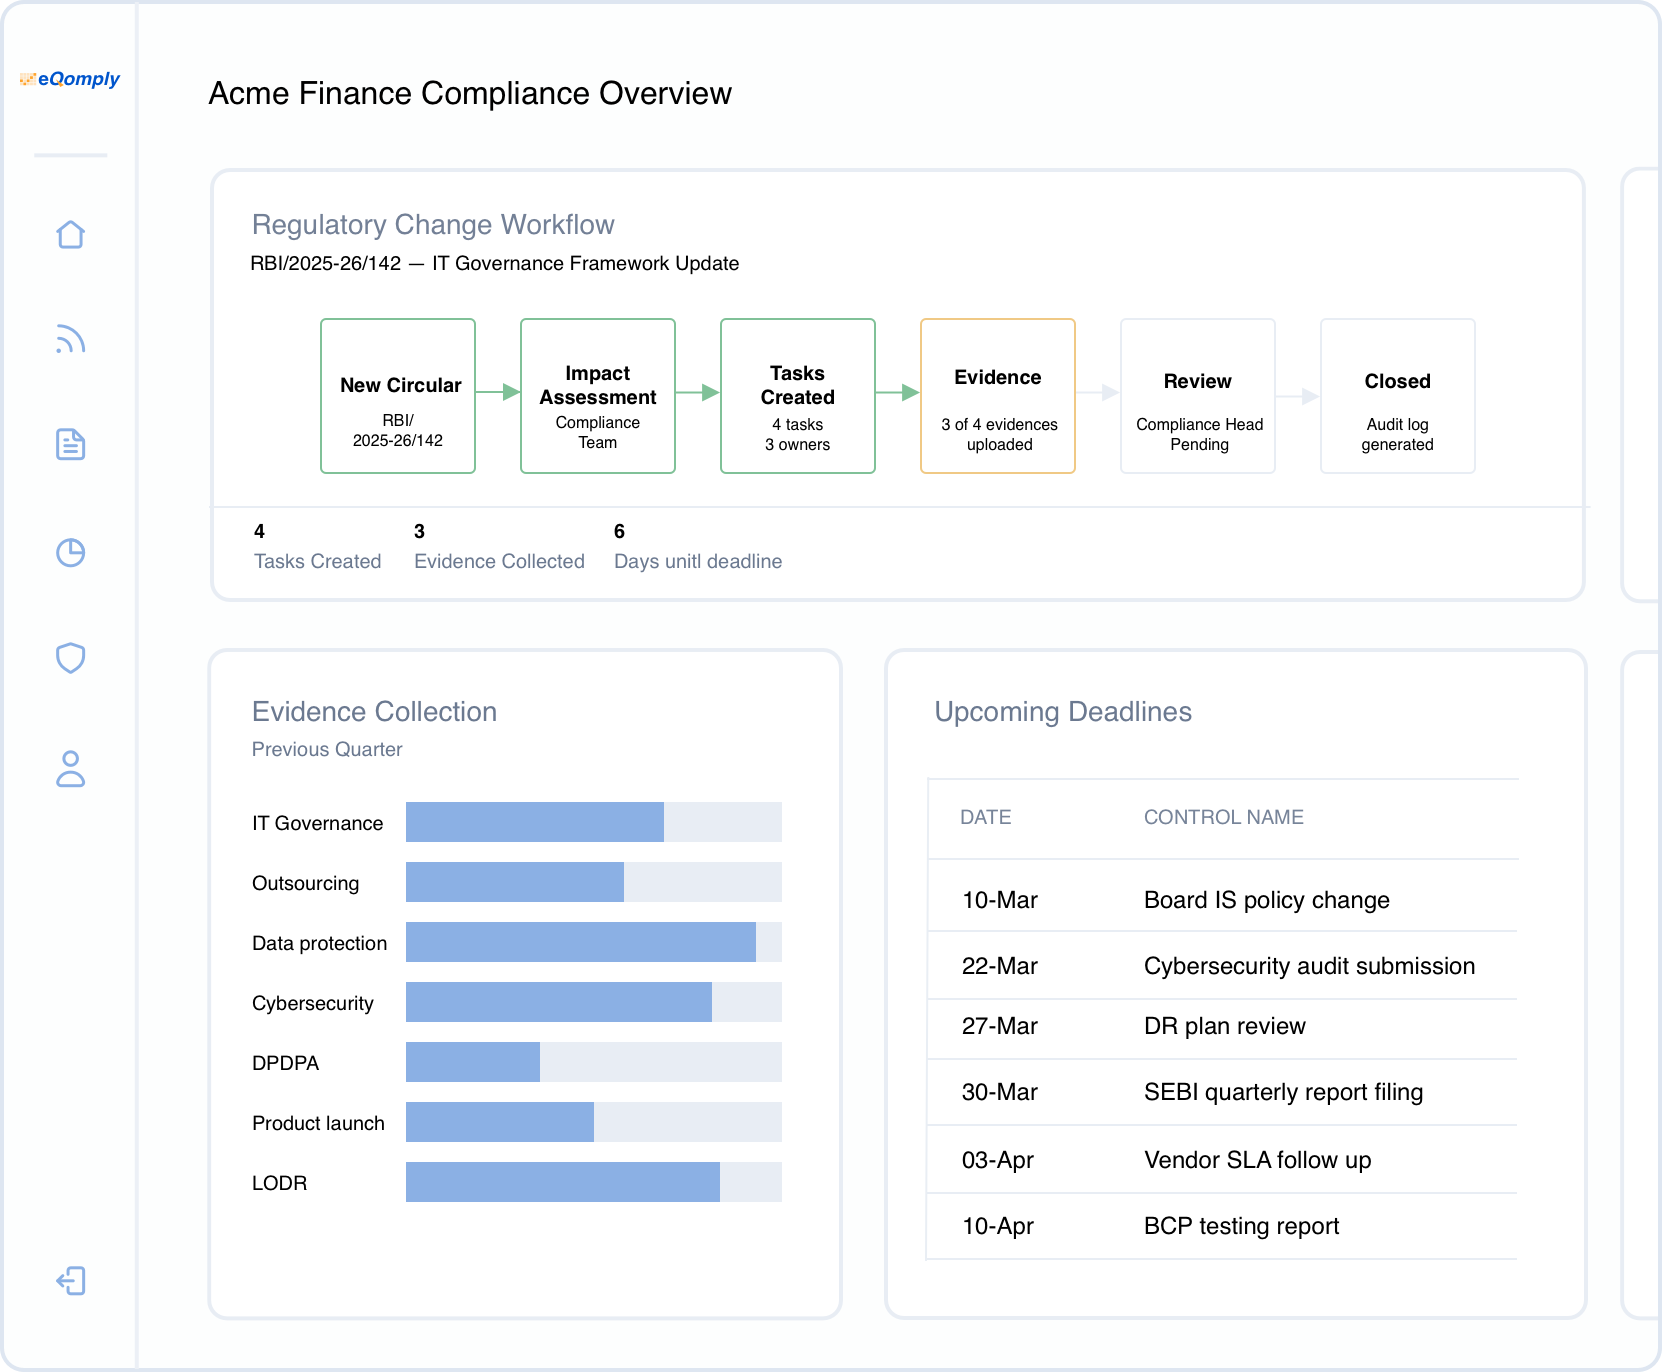The width and height of the screenshot is (1662, 1372).
Task: Select the New Circular RBI/2025-26/142 stage
Action: tap(398, 396)
